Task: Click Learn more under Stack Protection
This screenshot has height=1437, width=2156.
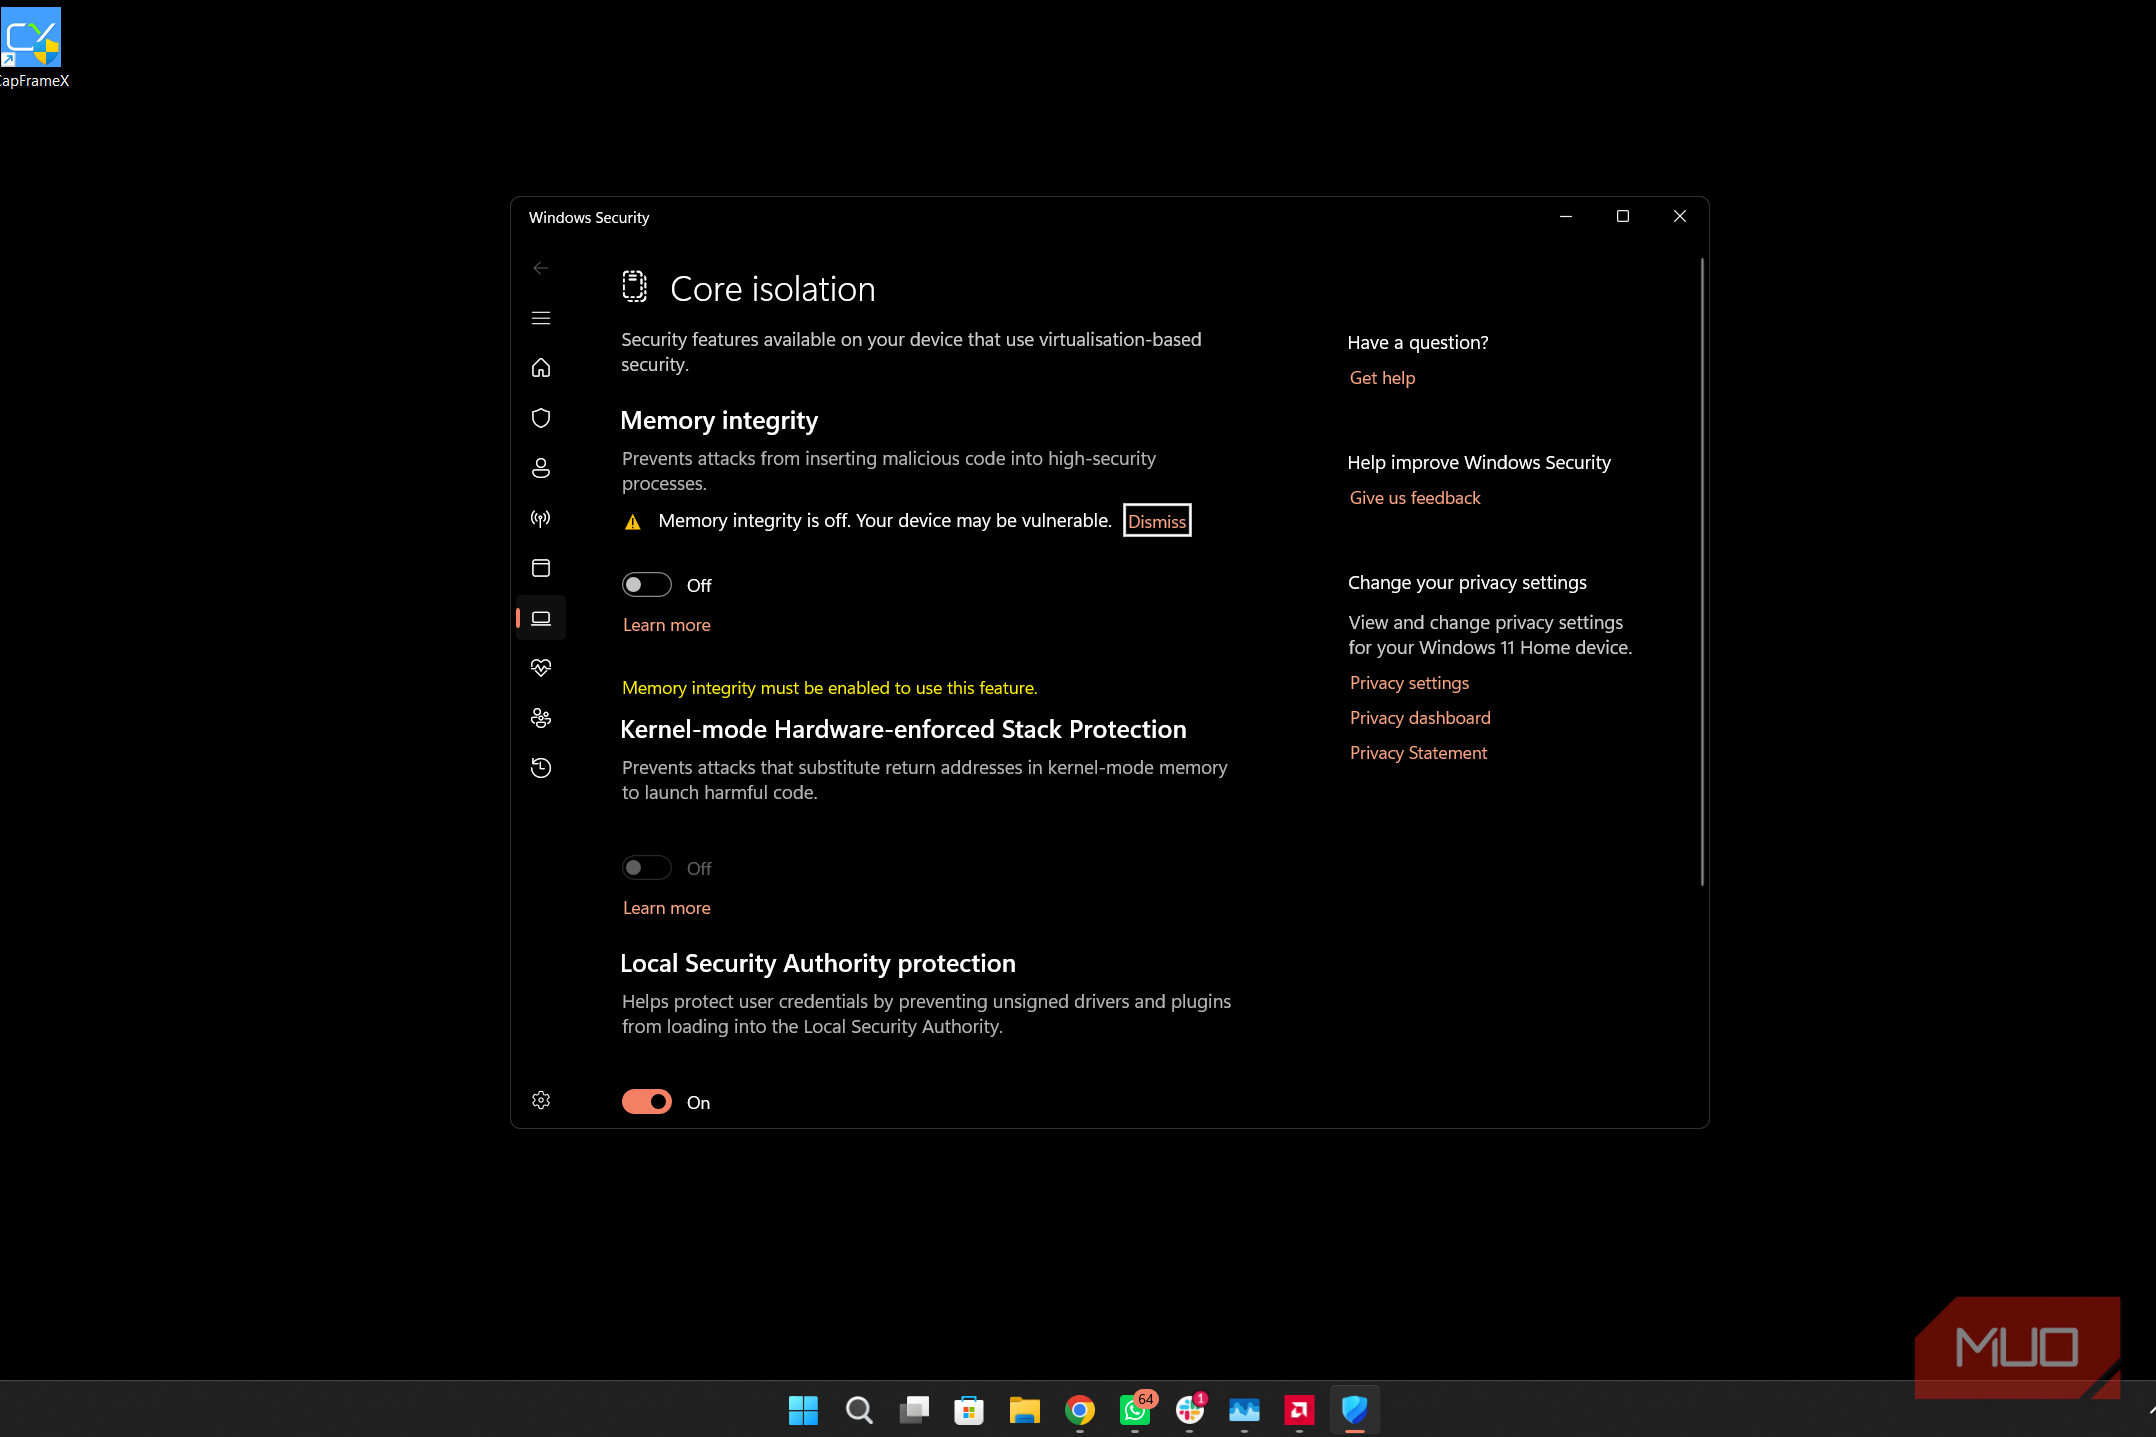Action: [666, 908]
